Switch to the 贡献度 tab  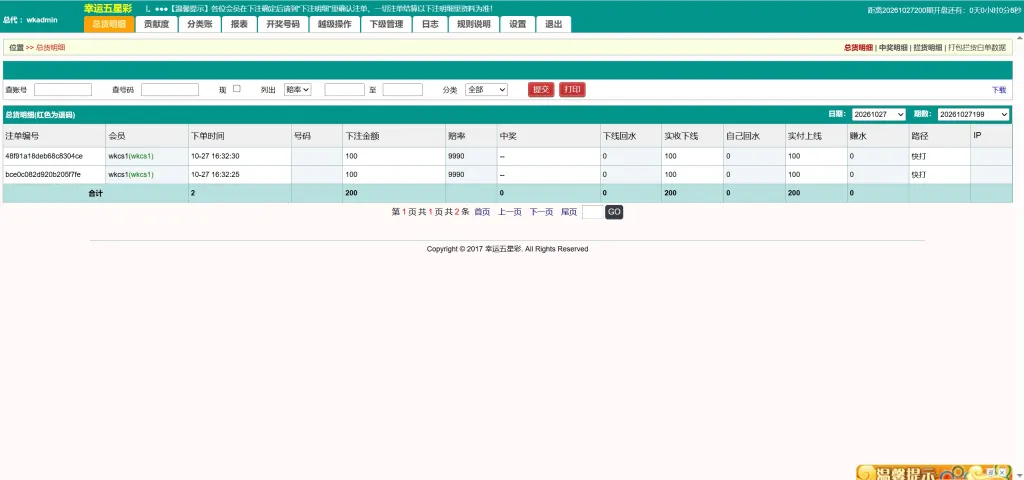[156, 24]
